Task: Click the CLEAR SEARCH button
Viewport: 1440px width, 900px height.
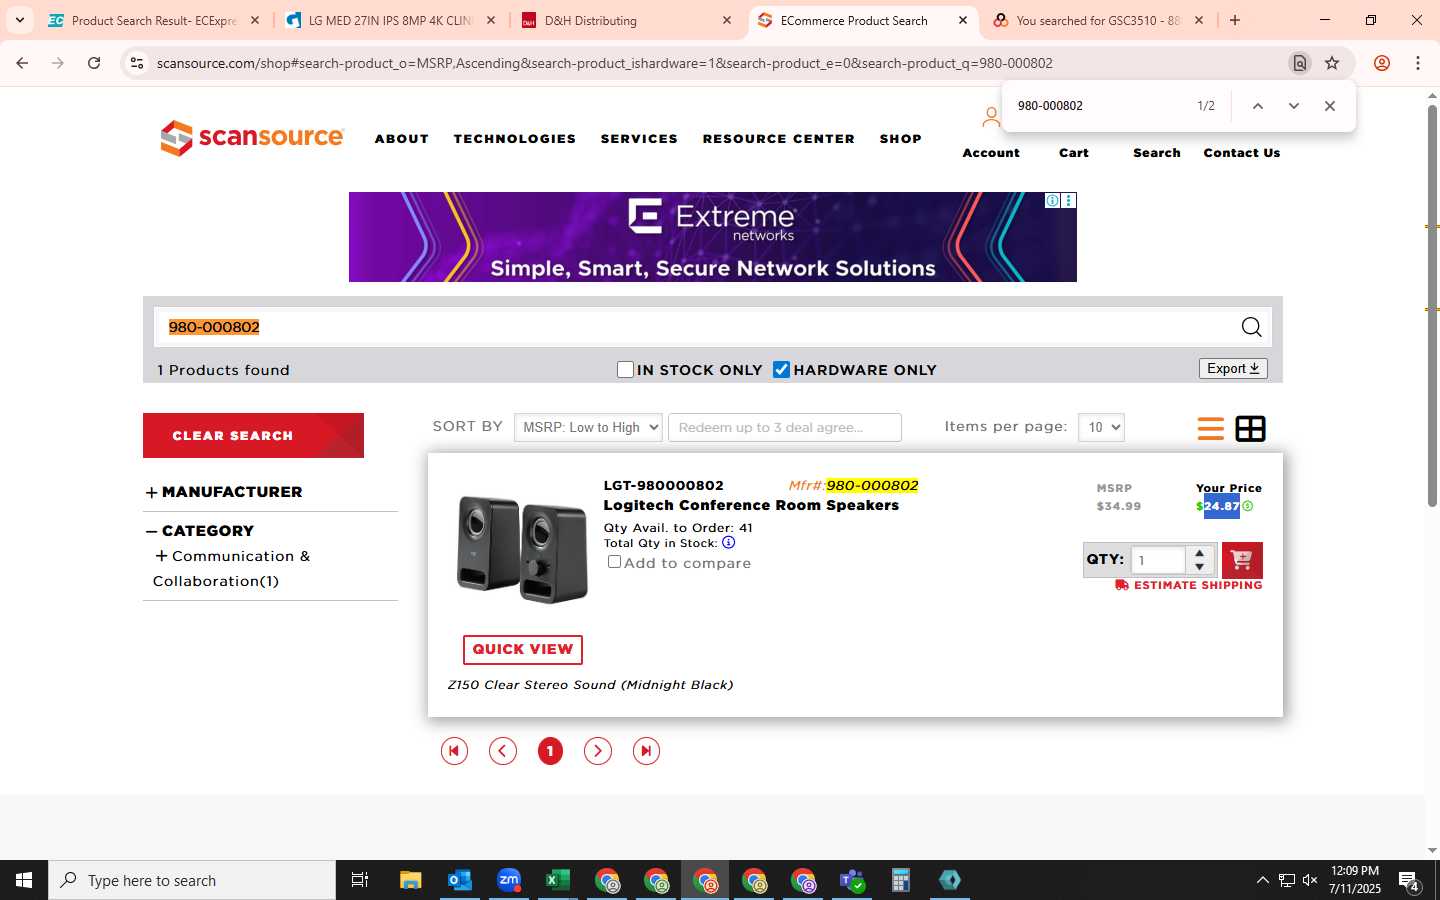Action: (253, 435)
